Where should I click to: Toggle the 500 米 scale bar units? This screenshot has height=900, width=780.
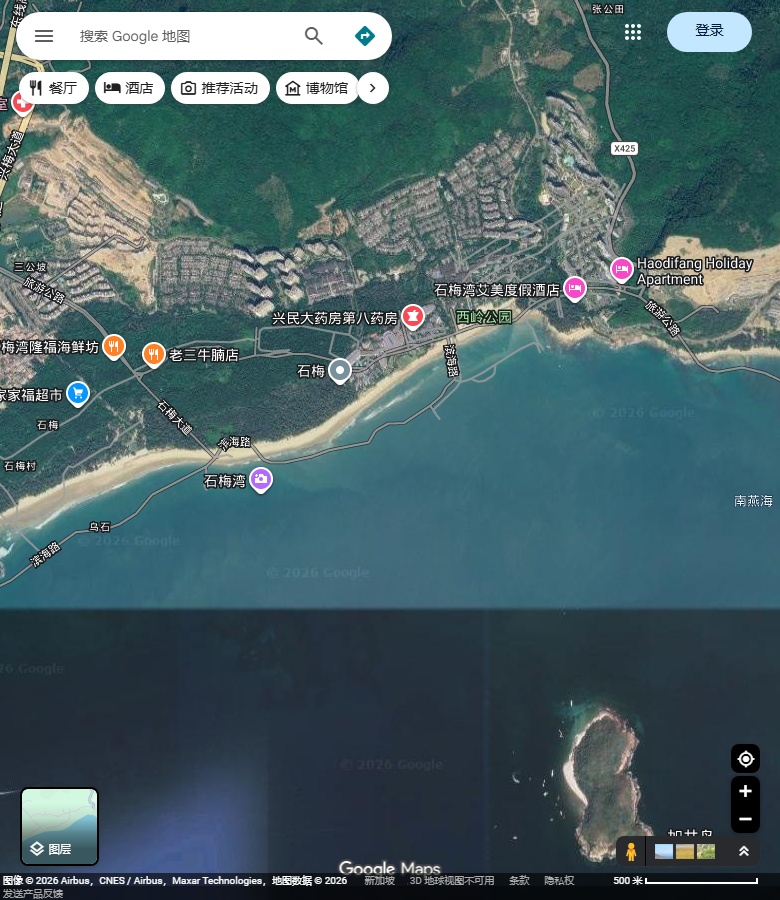685,880
